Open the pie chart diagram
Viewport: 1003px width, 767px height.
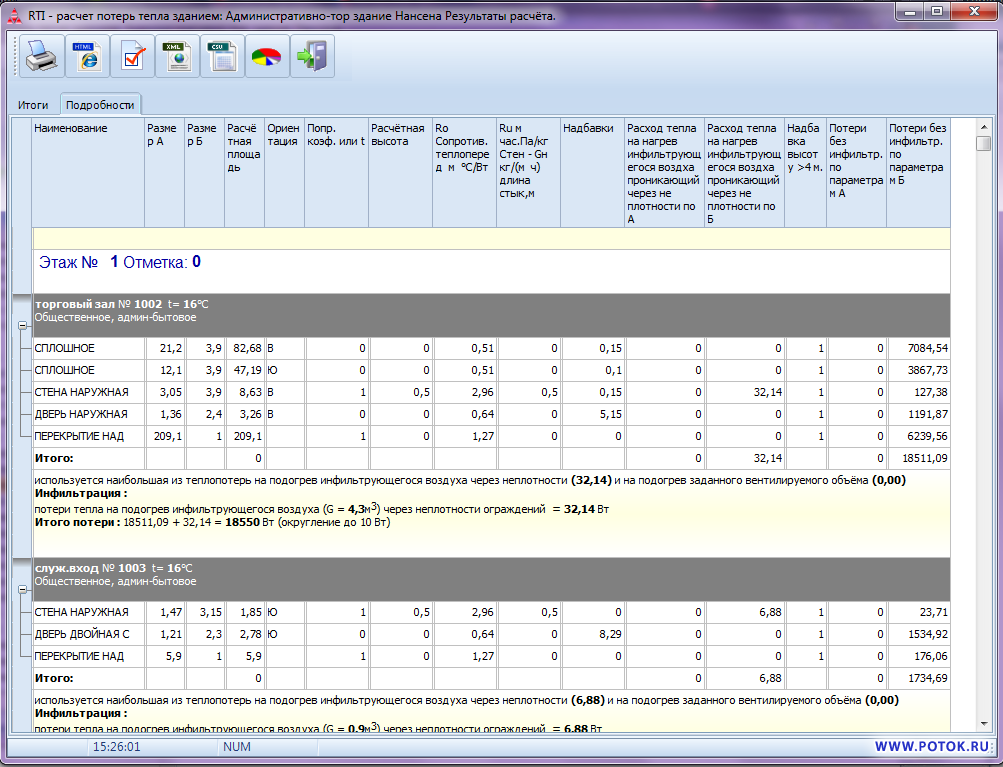click(267, 57)
